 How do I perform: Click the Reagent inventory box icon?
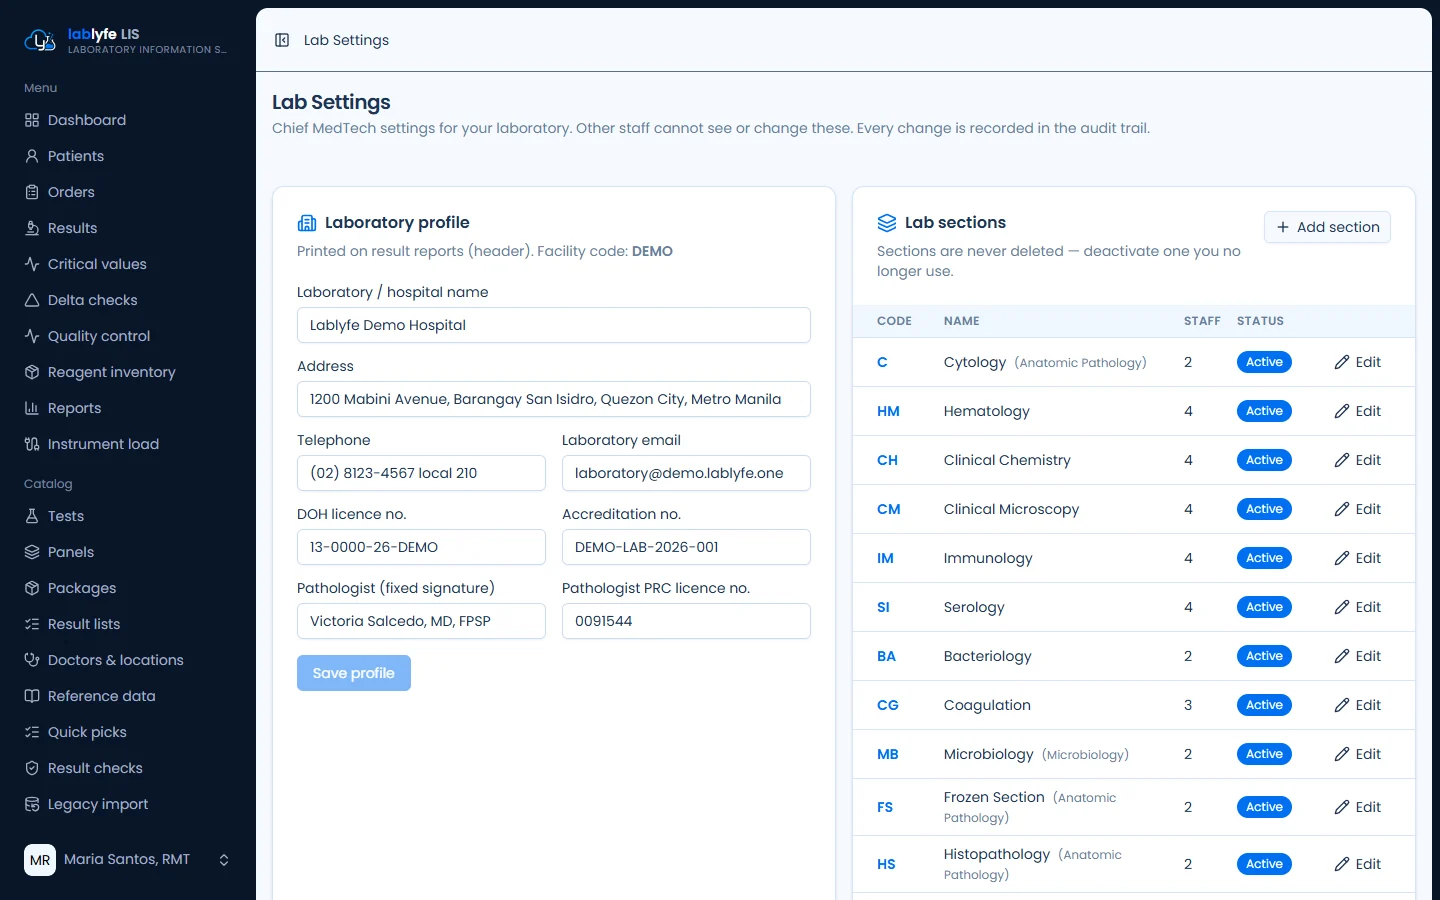[x=32, y=372]
